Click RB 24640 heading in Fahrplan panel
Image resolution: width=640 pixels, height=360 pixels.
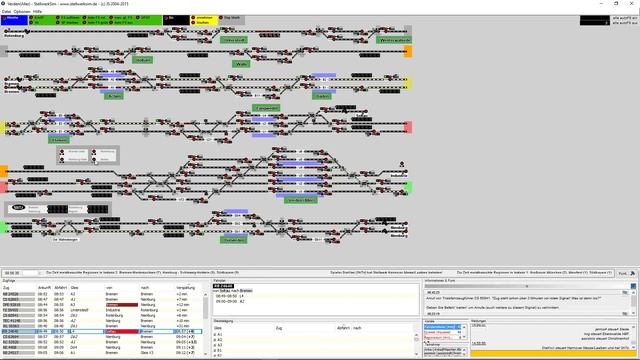pos(223,286)
